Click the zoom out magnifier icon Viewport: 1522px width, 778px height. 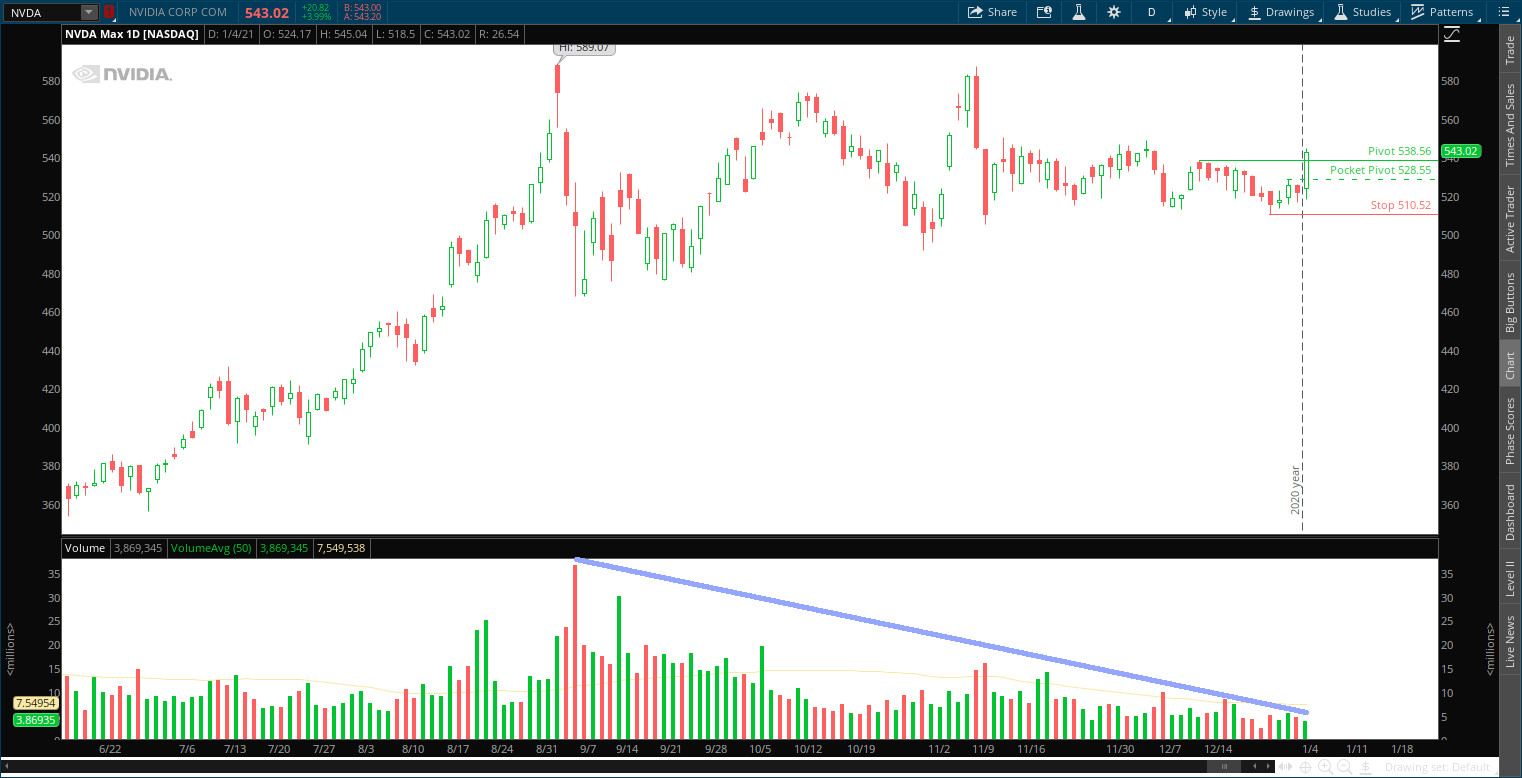pyautogui.click(x=1343, y=767)
